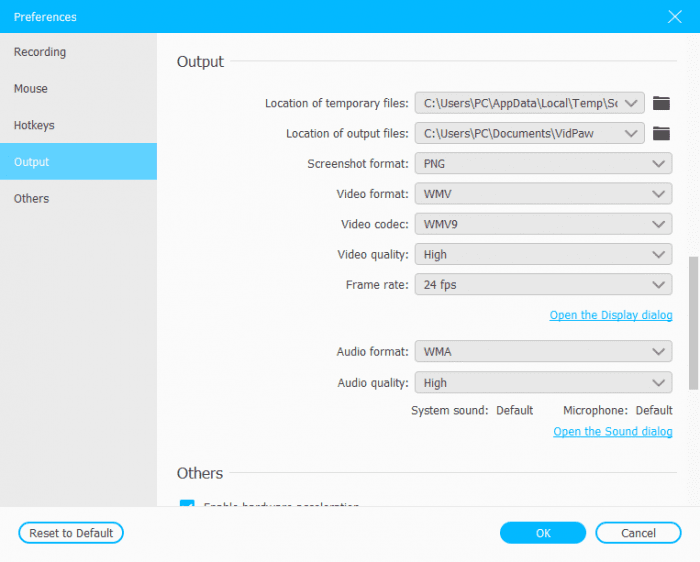Screen dimensions: 700x562
Task: Switch to the Recording section
Action: 78,52
